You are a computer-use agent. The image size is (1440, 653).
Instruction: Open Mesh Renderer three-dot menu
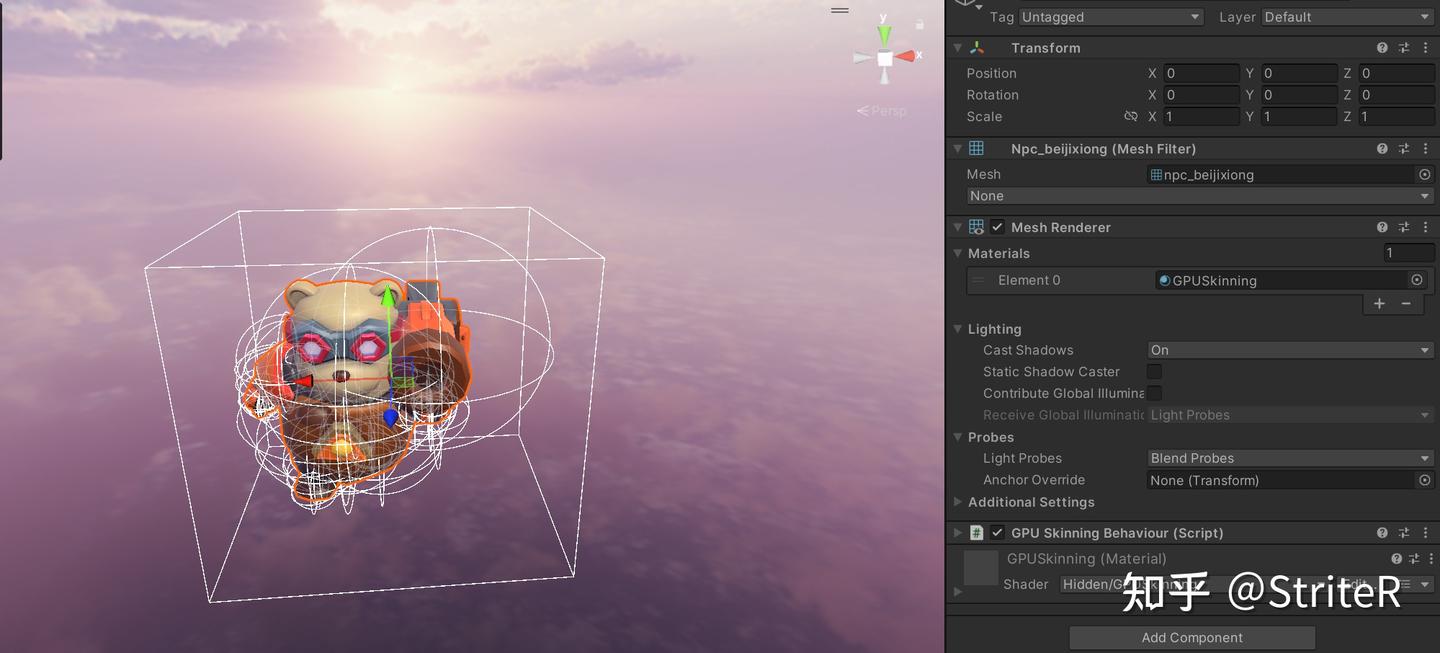pos(1425,227)
